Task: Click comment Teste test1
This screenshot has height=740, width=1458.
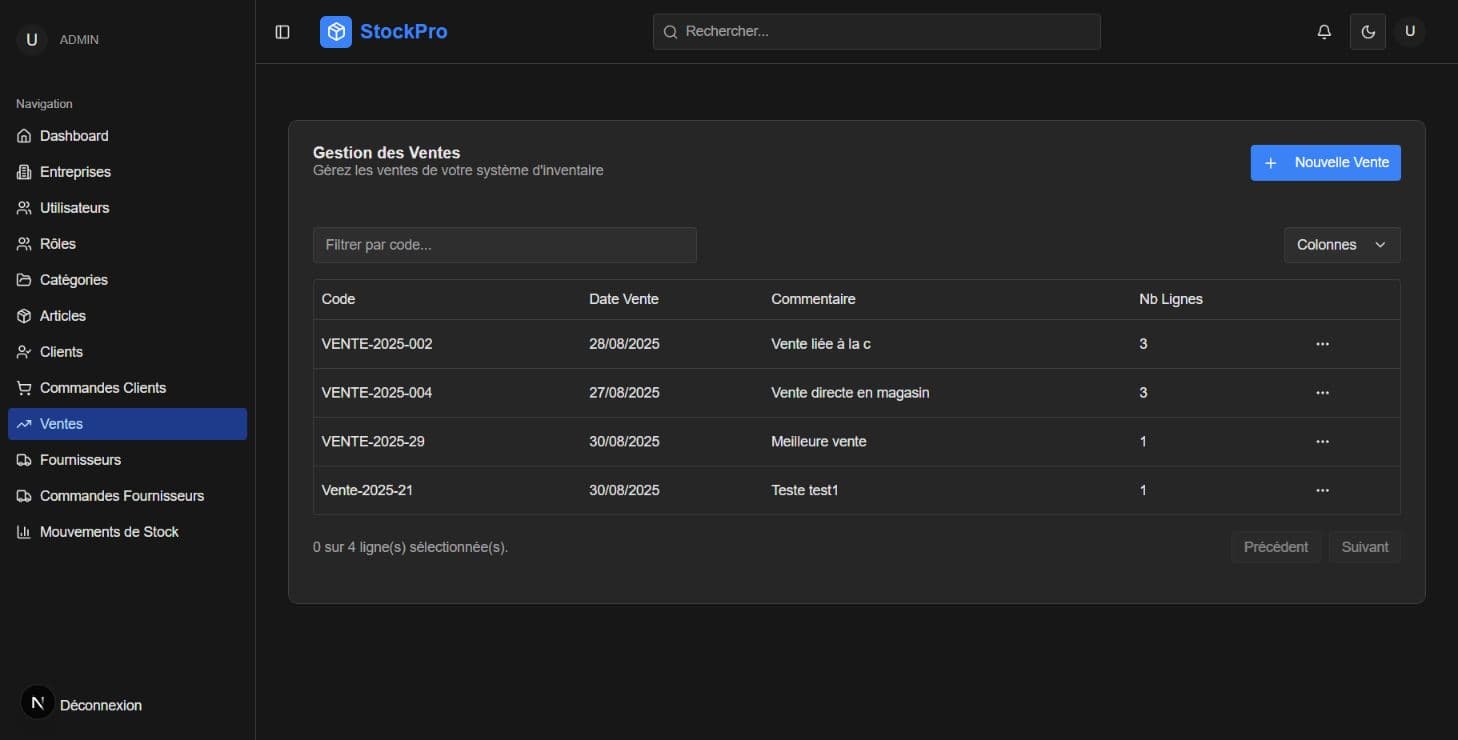Action: point(804,490)
